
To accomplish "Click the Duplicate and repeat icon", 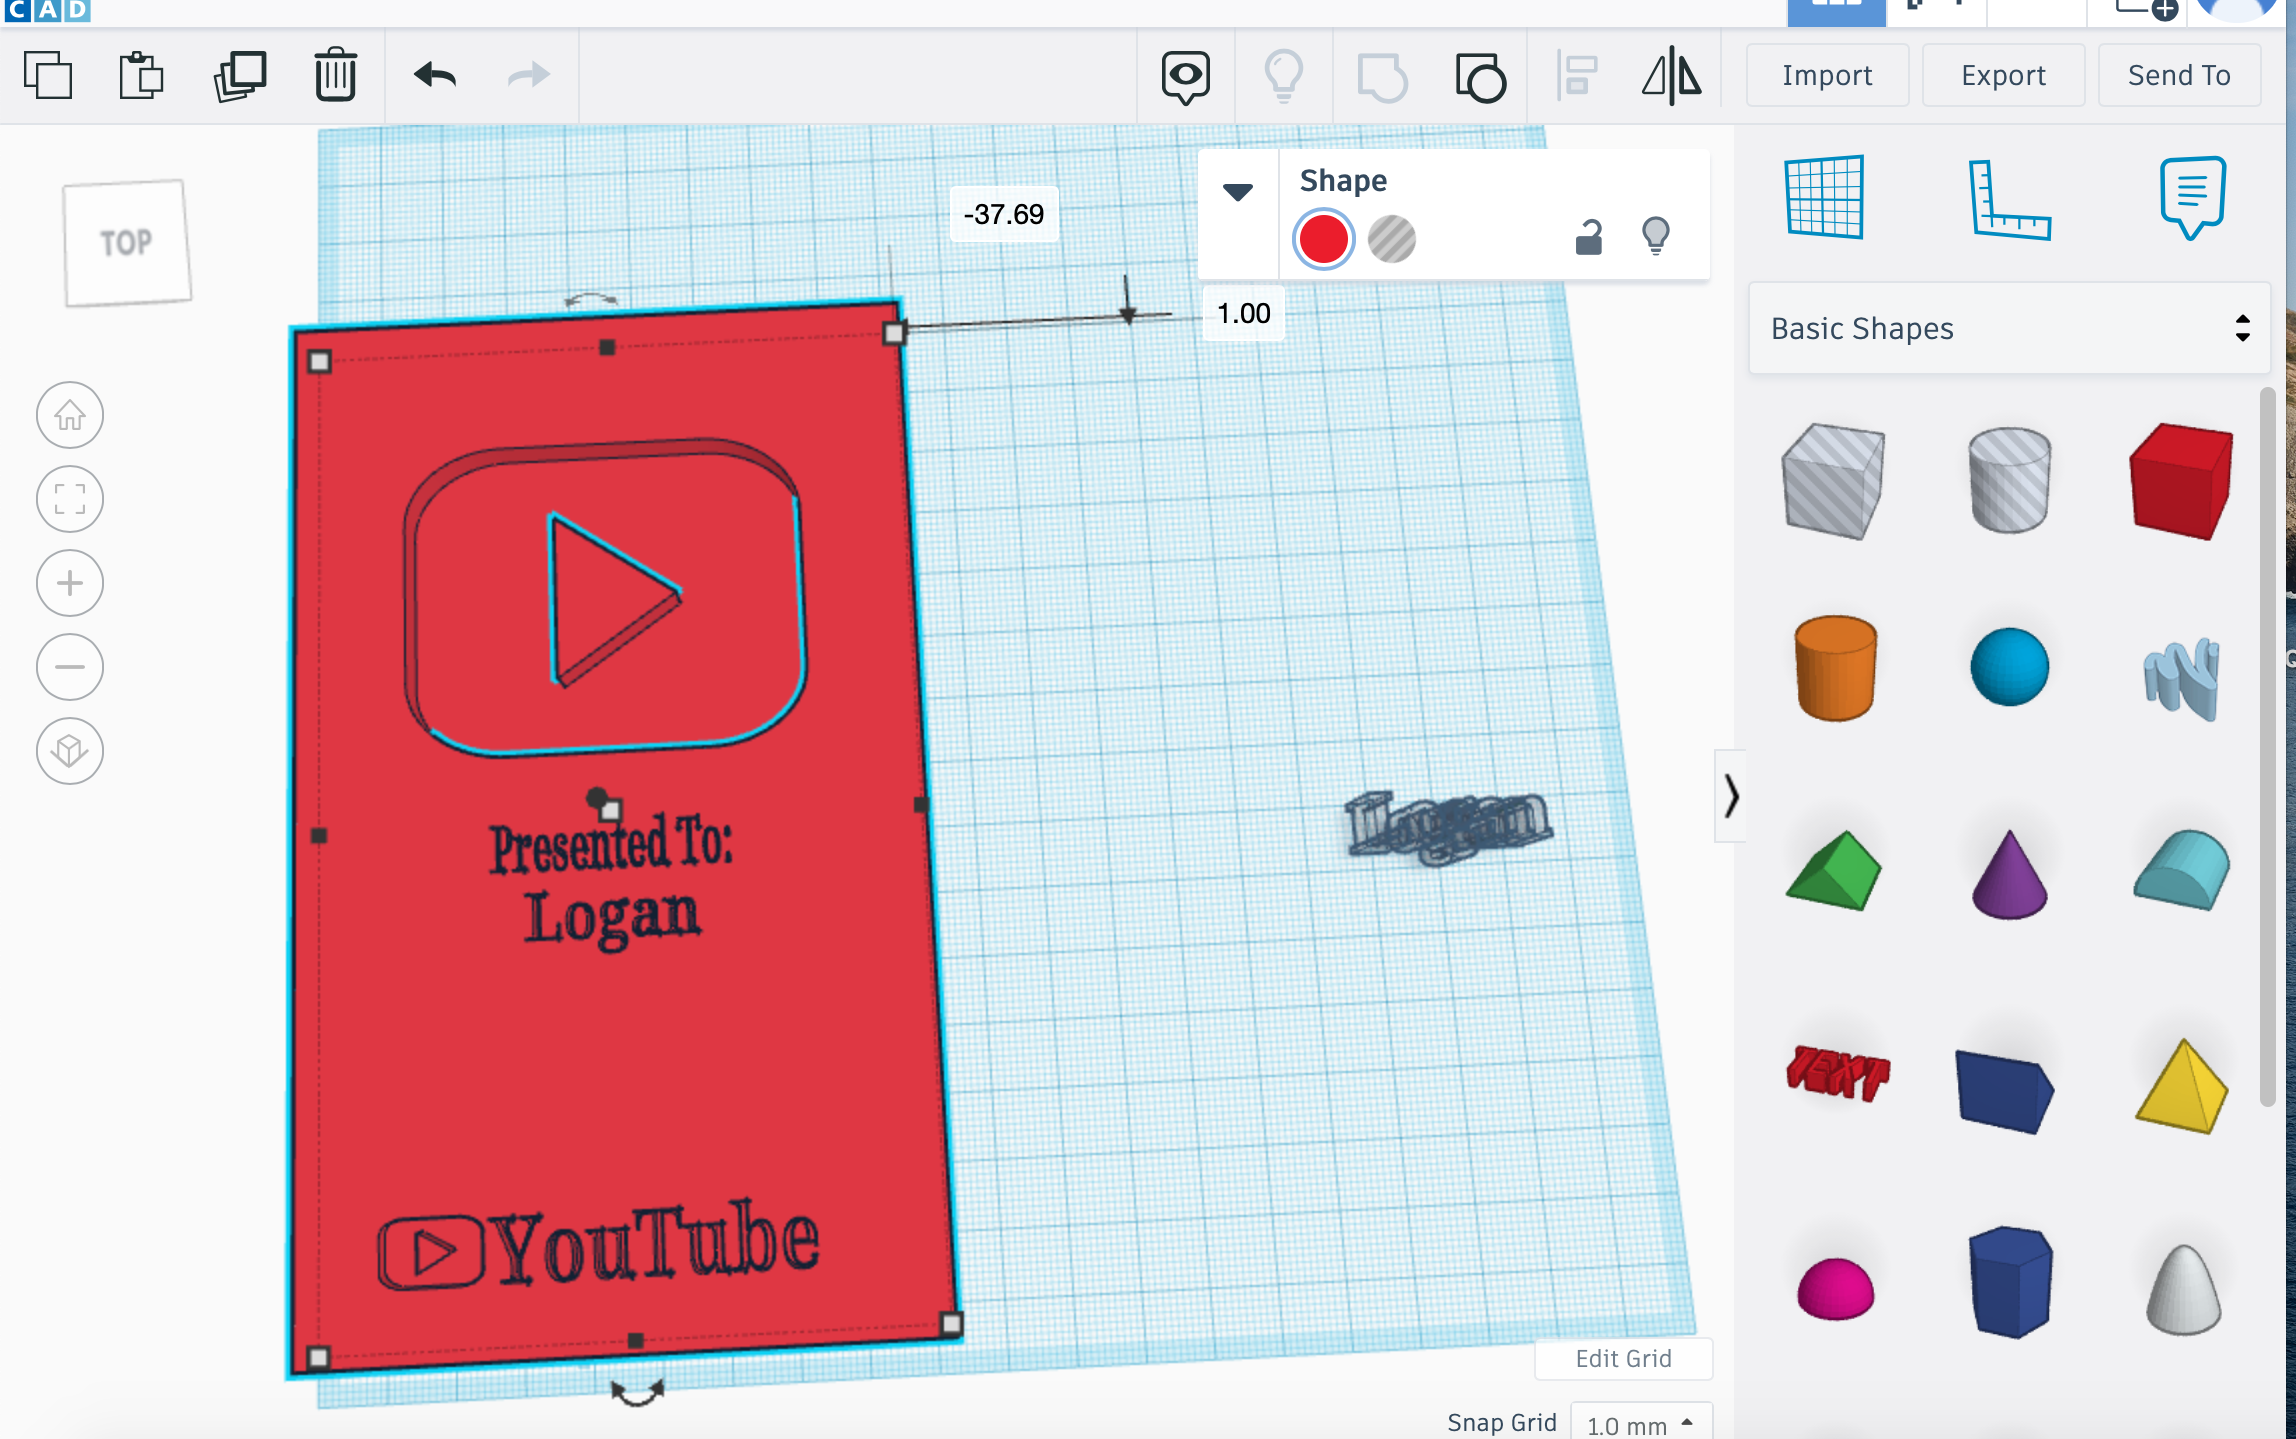I will pyautogui.click(x=240, y=76).
